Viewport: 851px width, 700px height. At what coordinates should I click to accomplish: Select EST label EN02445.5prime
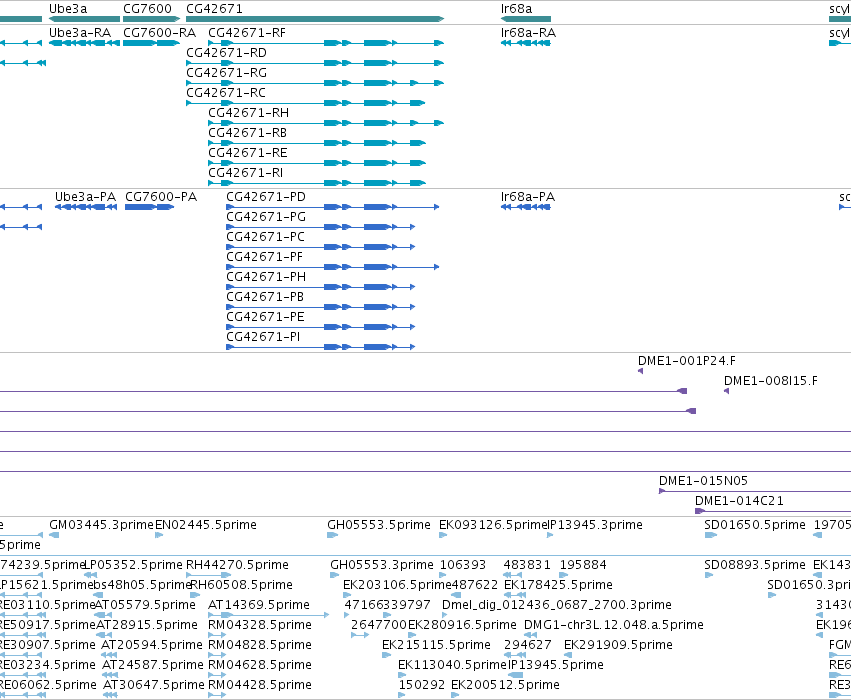point(206,525)
